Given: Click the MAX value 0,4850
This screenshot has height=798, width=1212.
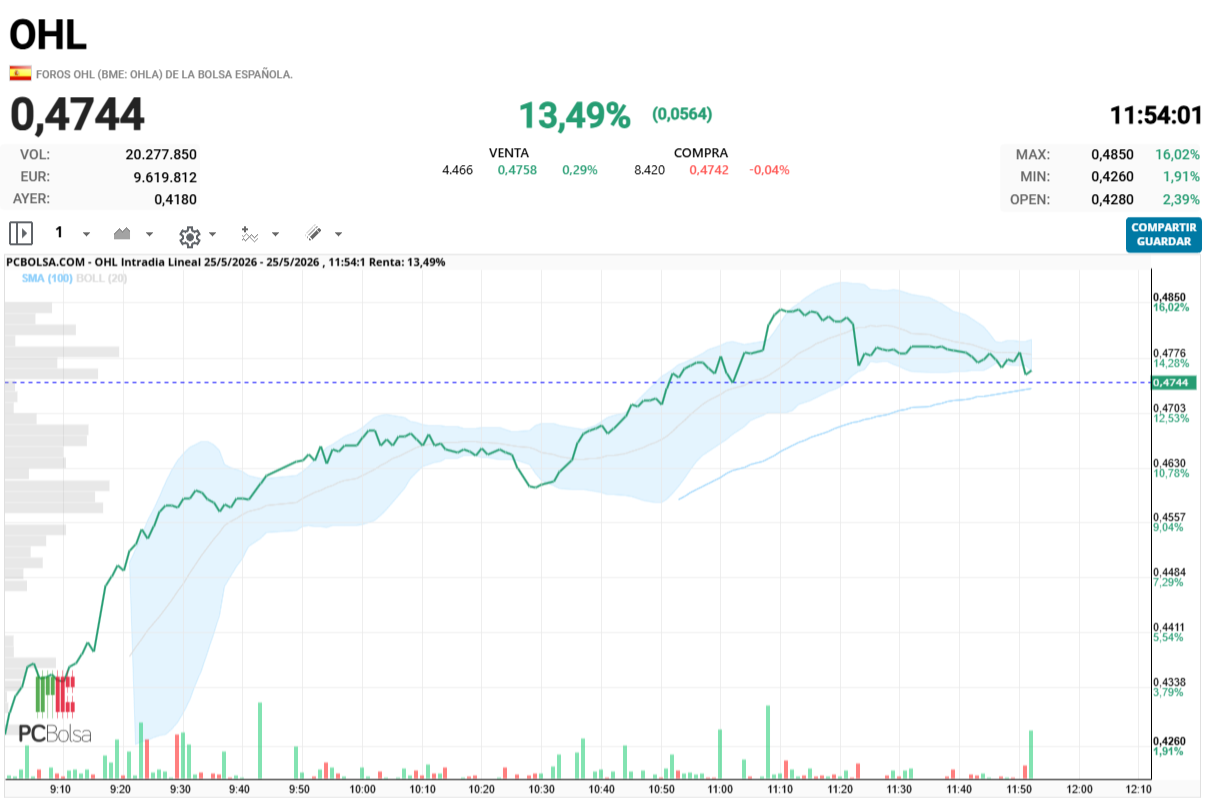Looking at the screenshot, I should pyautogui.click(x=1112, y=155).
